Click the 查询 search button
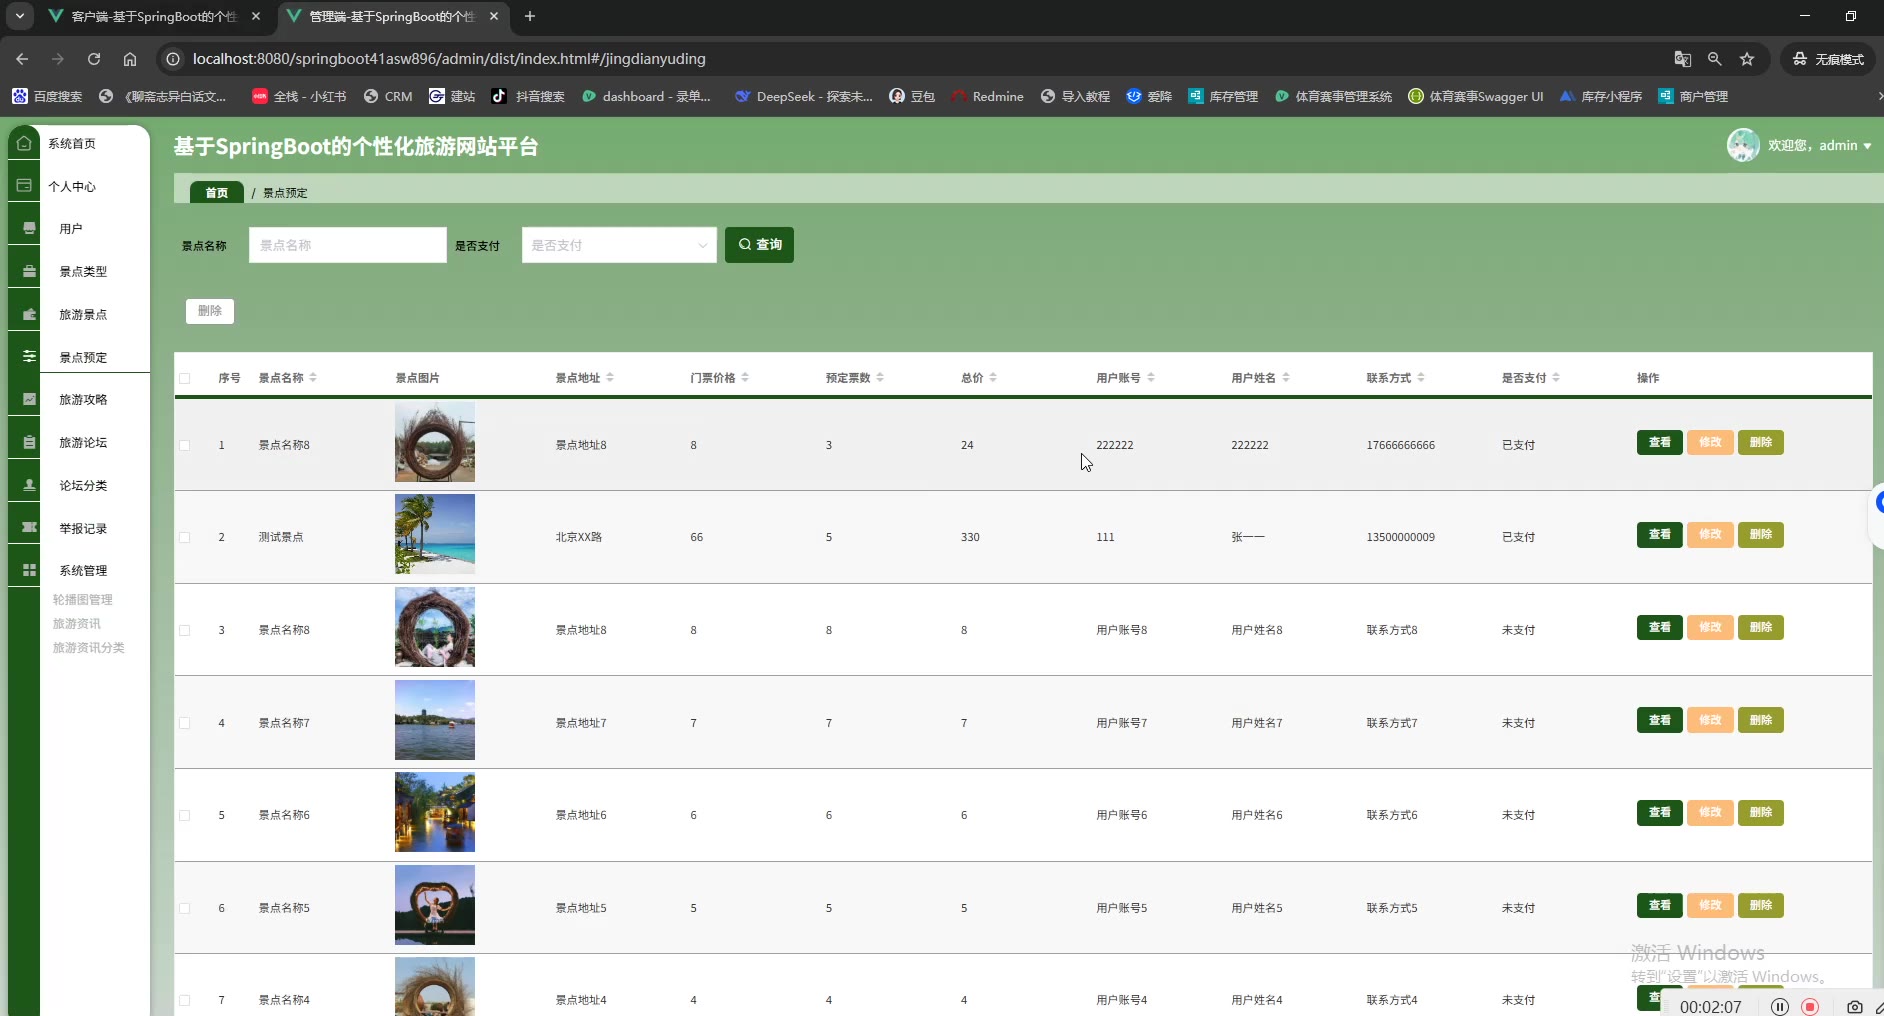 pyautogui.click(x=759, y=245)
